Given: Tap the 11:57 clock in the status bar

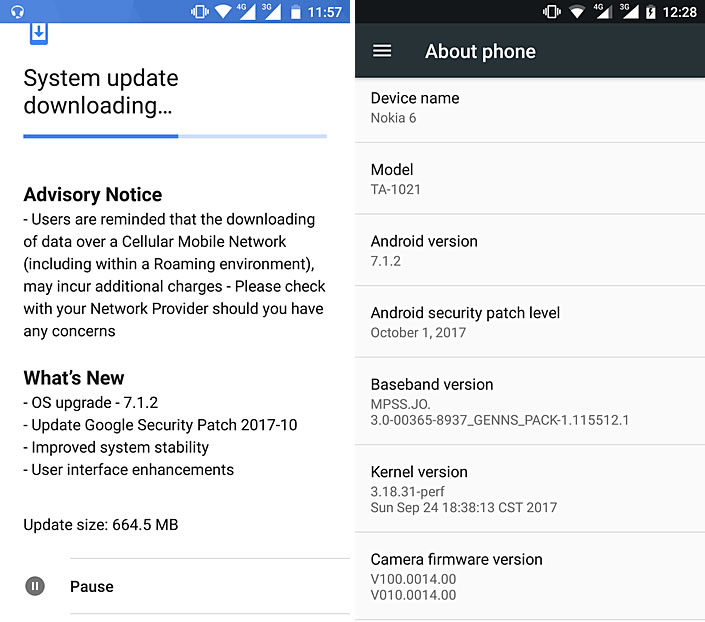Looking at the screenshot, I should click(325, 12).
